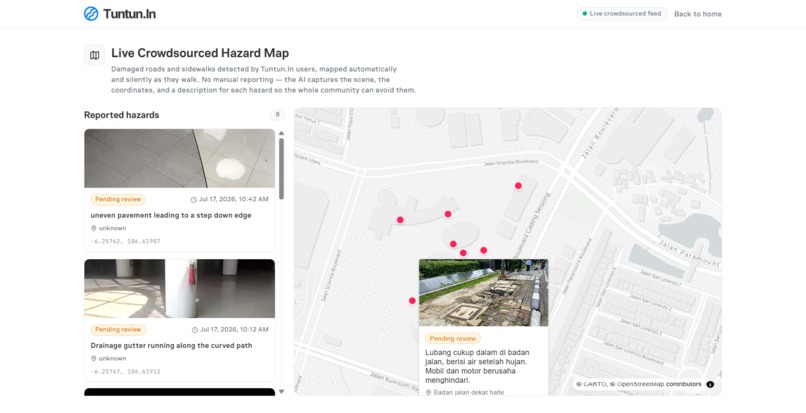Viewport: 806px width, 413px height.
Task: Select coordinates -6.25762, 106.61907
Action: point(125,241)
